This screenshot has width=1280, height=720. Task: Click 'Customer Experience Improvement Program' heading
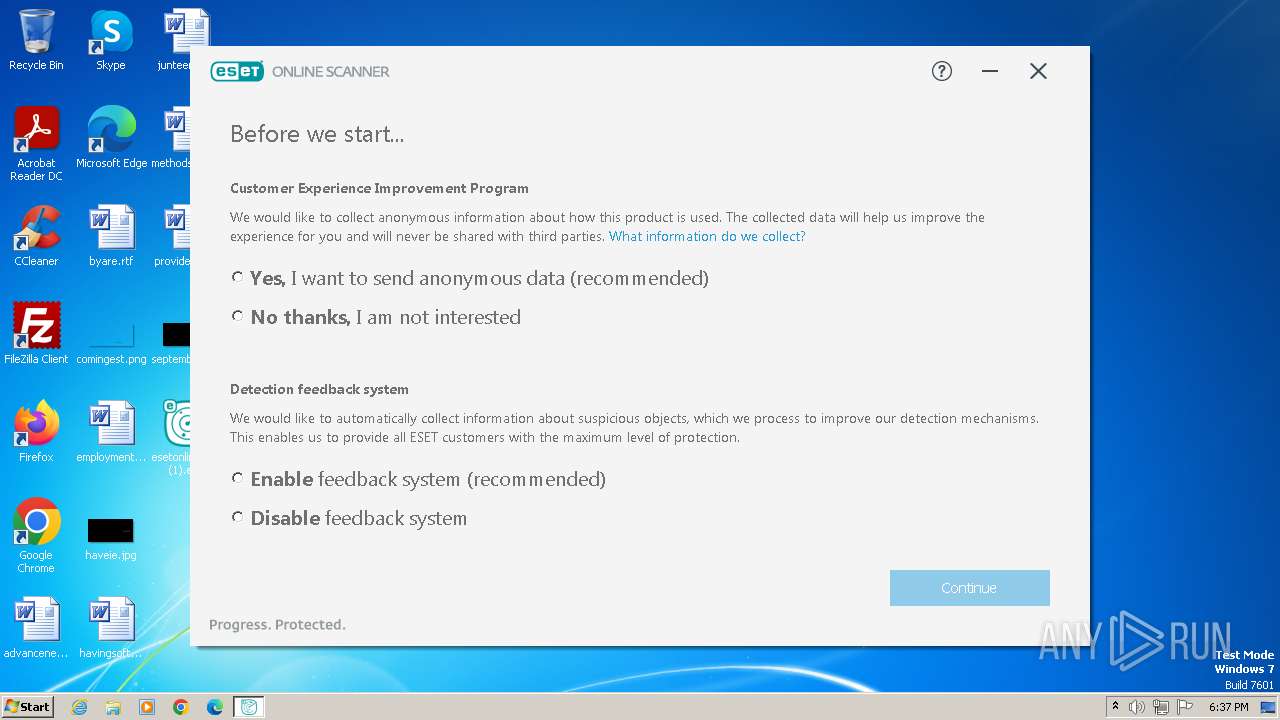379,188
